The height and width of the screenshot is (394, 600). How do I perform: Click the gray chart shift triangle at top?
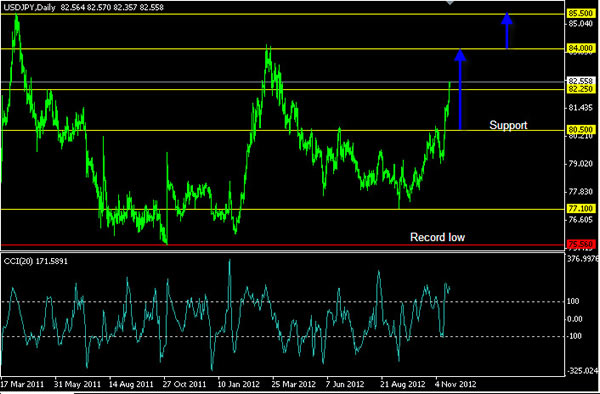tap(450, 3)
